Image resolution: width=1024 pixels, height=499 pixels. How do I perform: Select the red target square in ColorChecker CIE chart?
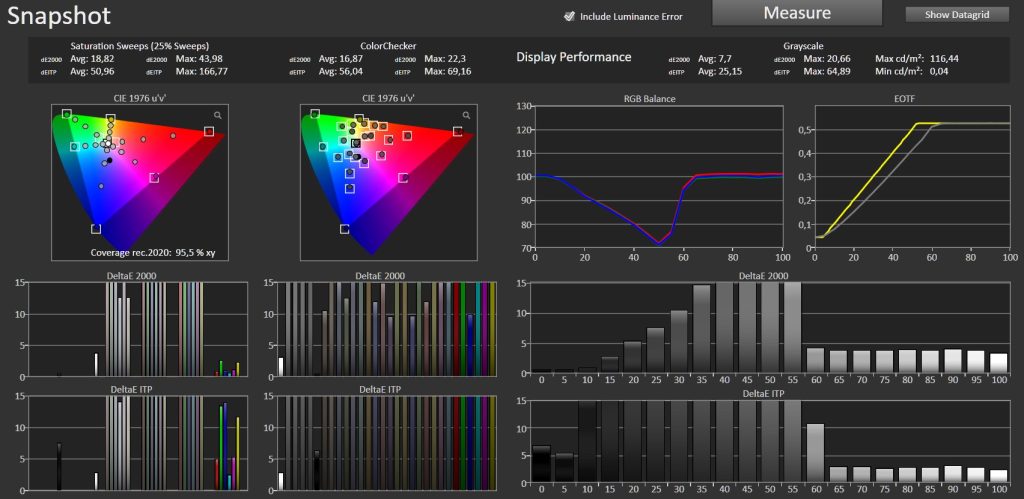coord(457,131)
